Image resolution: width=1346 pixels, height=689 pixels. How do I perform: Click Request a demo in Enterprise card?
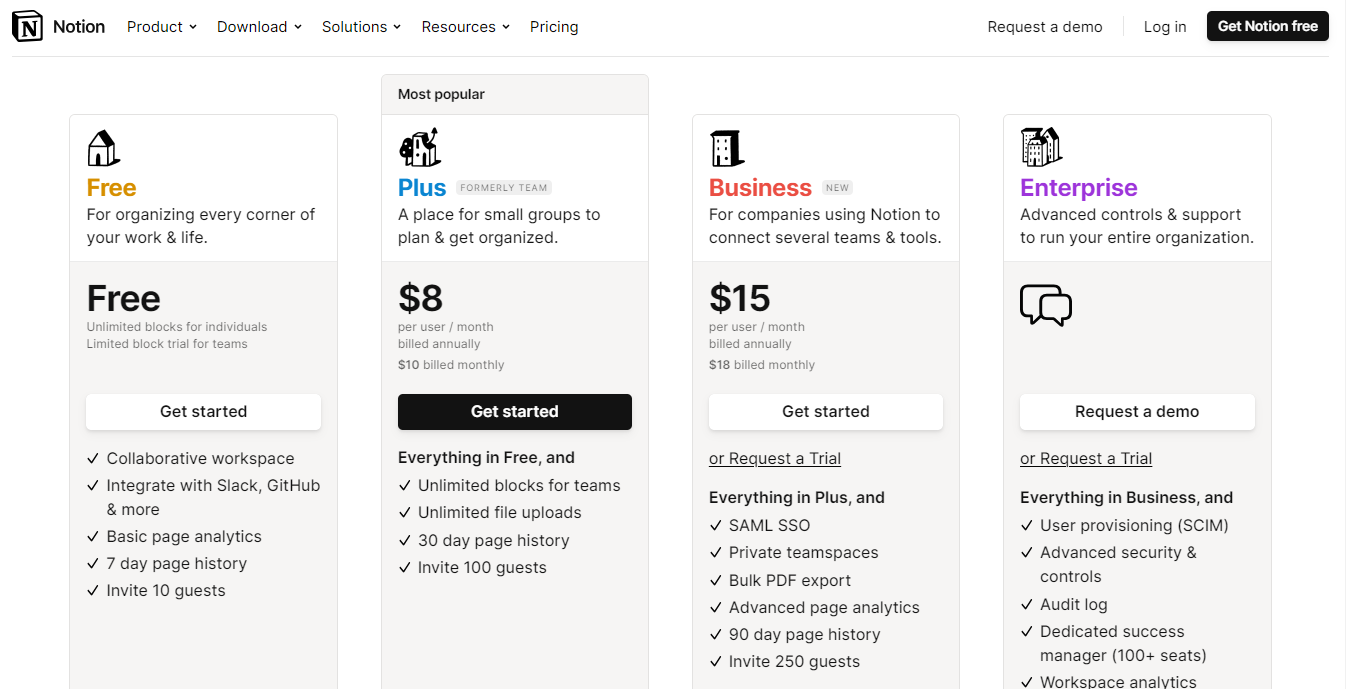click(x=1136, y=412)
